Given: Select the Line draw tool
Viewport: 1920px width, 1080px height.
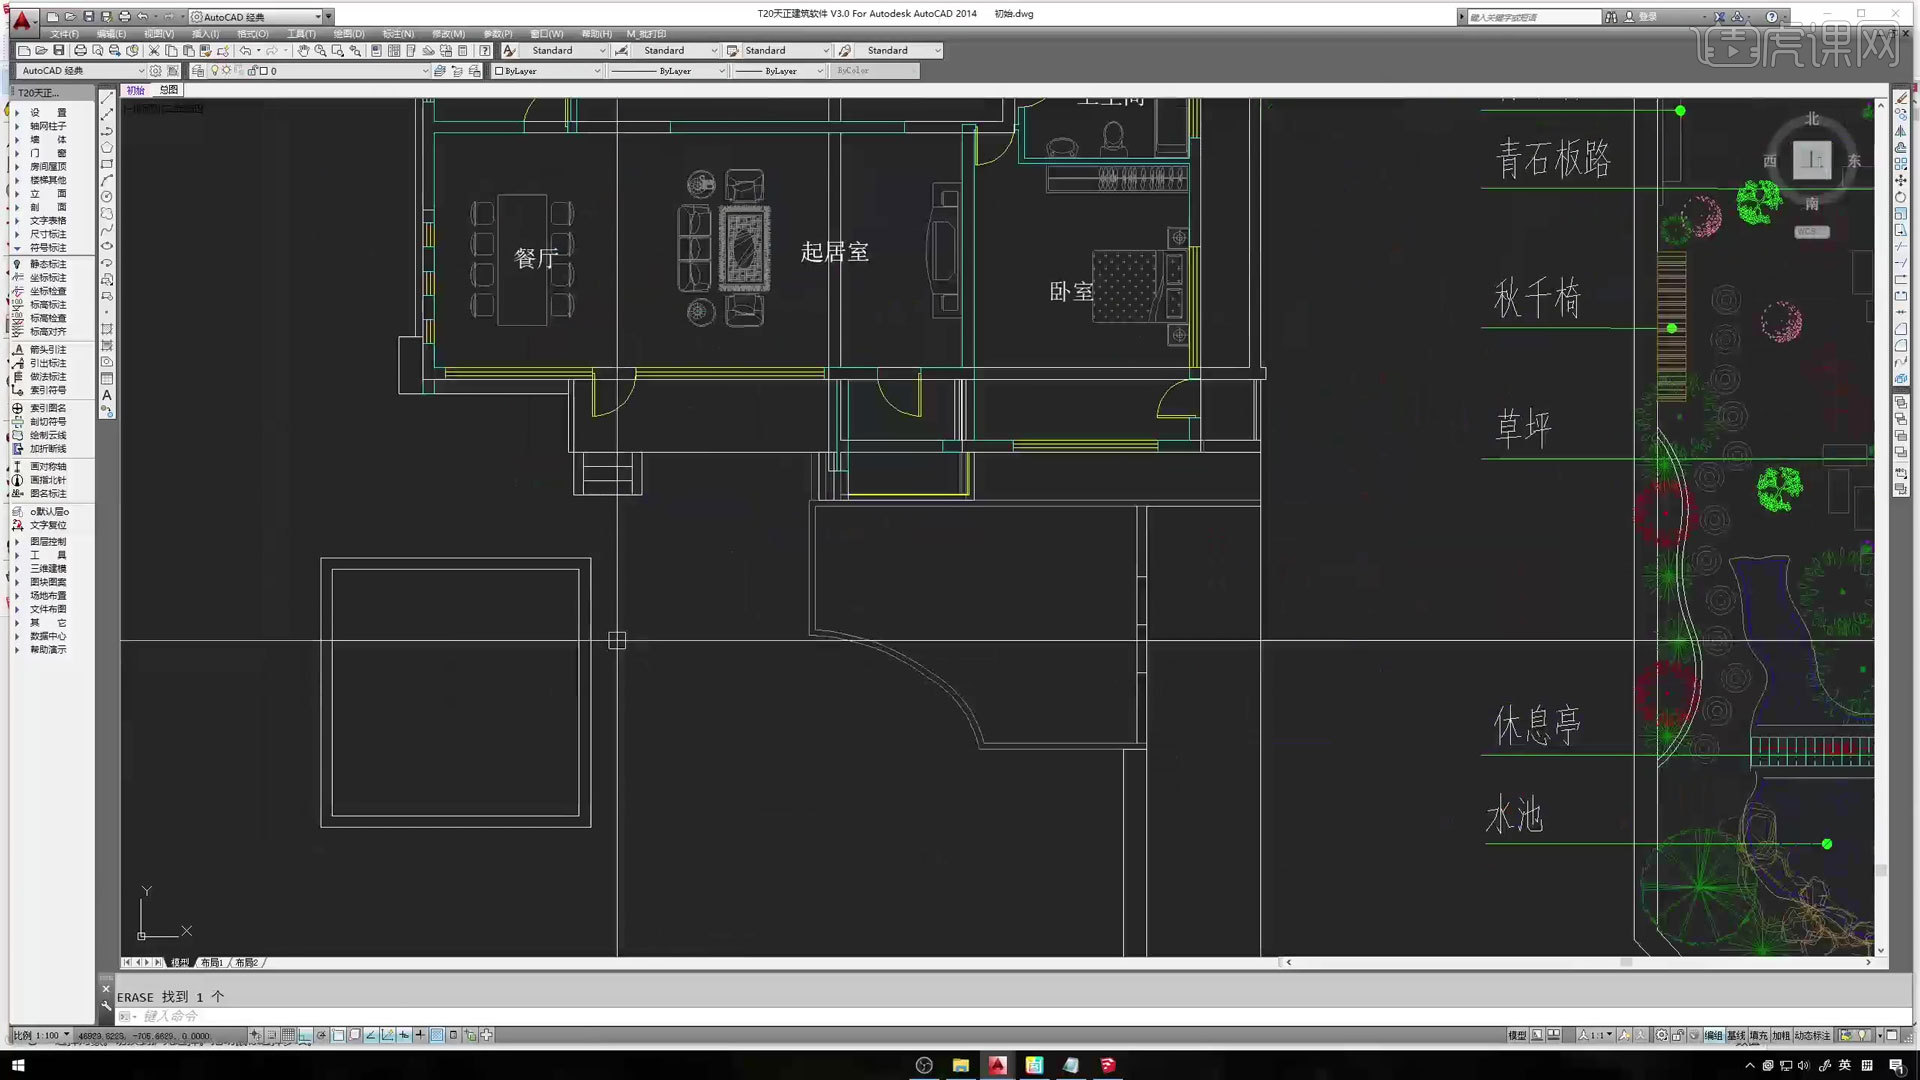Looking at the screenshot, I should click(x=107, y=98).
